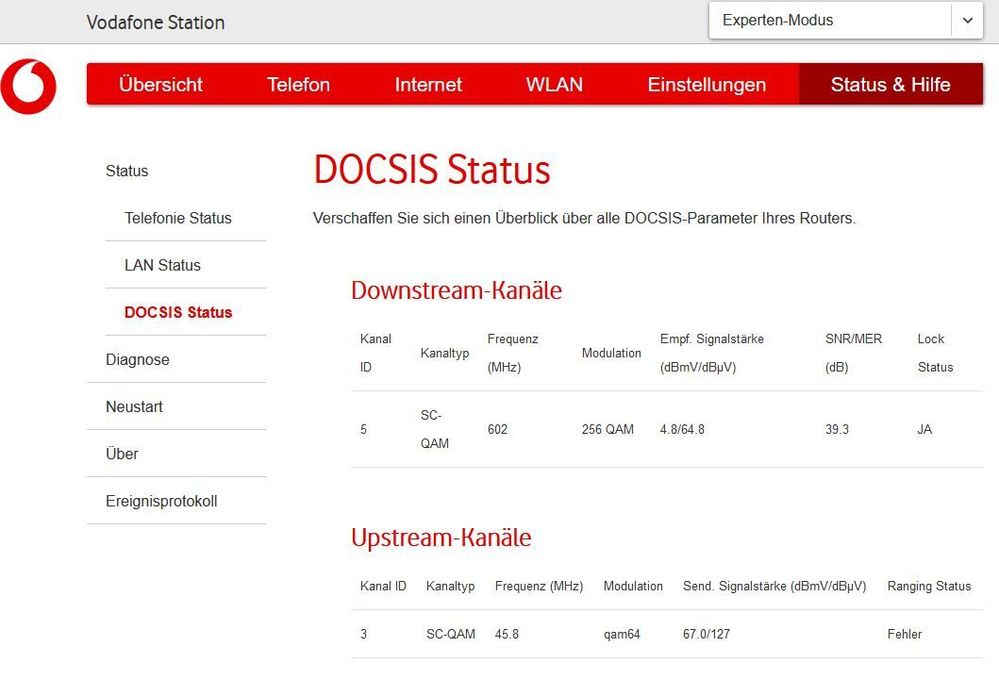Open Diagnose in the sidebar
The height and width of the screenshot is (694, 999).
[138, 359]
